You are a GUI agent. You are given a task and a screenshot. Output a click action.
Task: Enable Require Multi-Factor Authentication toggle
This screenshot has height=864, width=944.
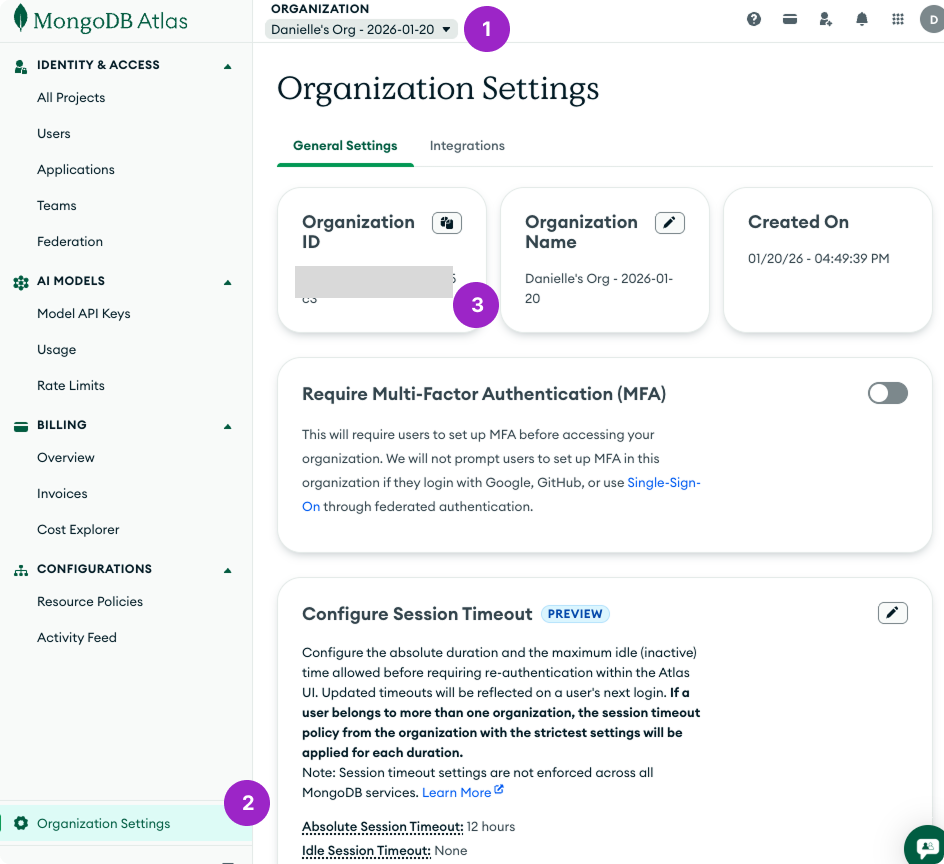point(887,393)
